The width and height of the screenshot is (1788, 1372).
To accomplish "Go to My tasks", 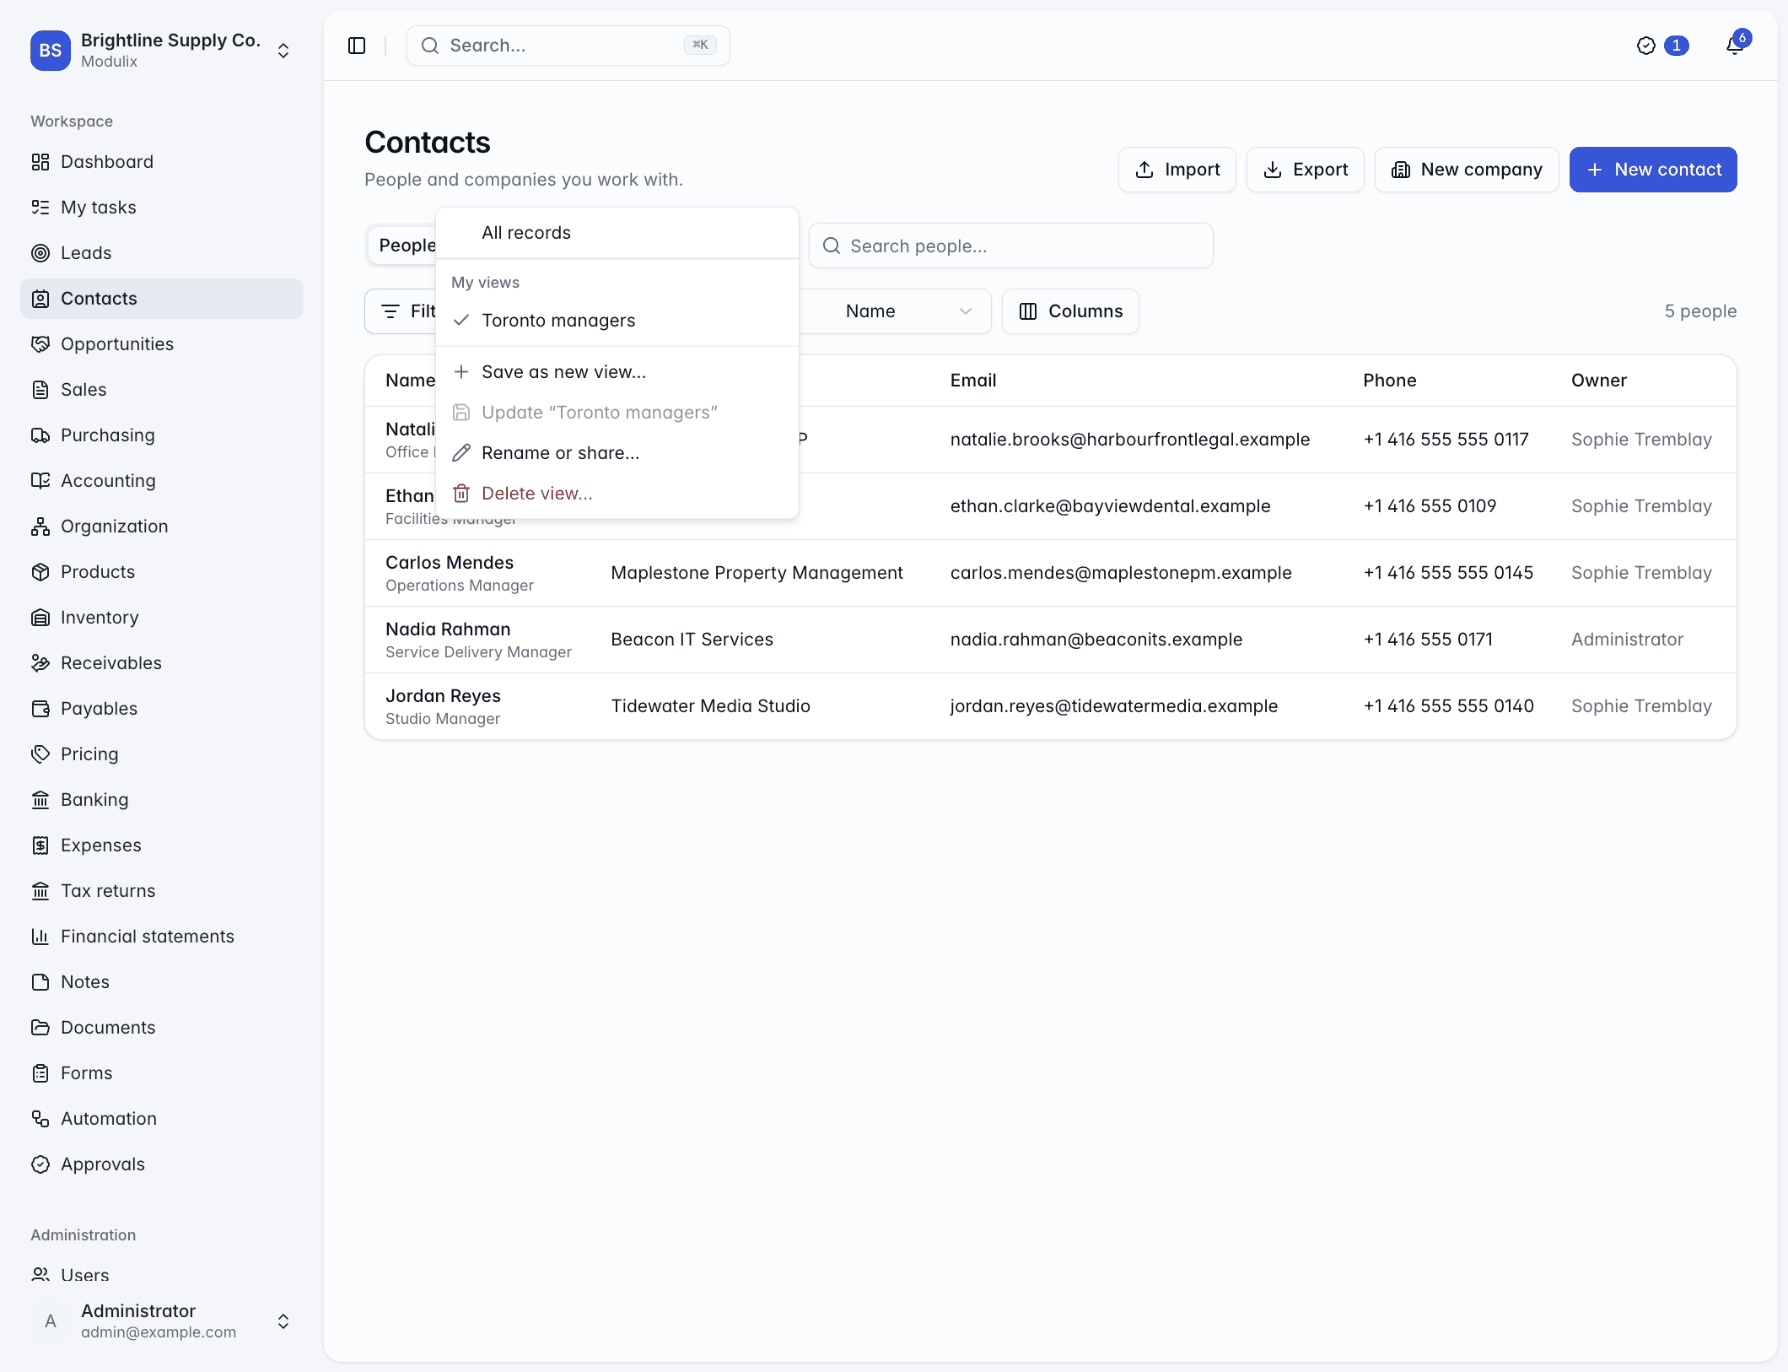I will click(x=161, y=207).
